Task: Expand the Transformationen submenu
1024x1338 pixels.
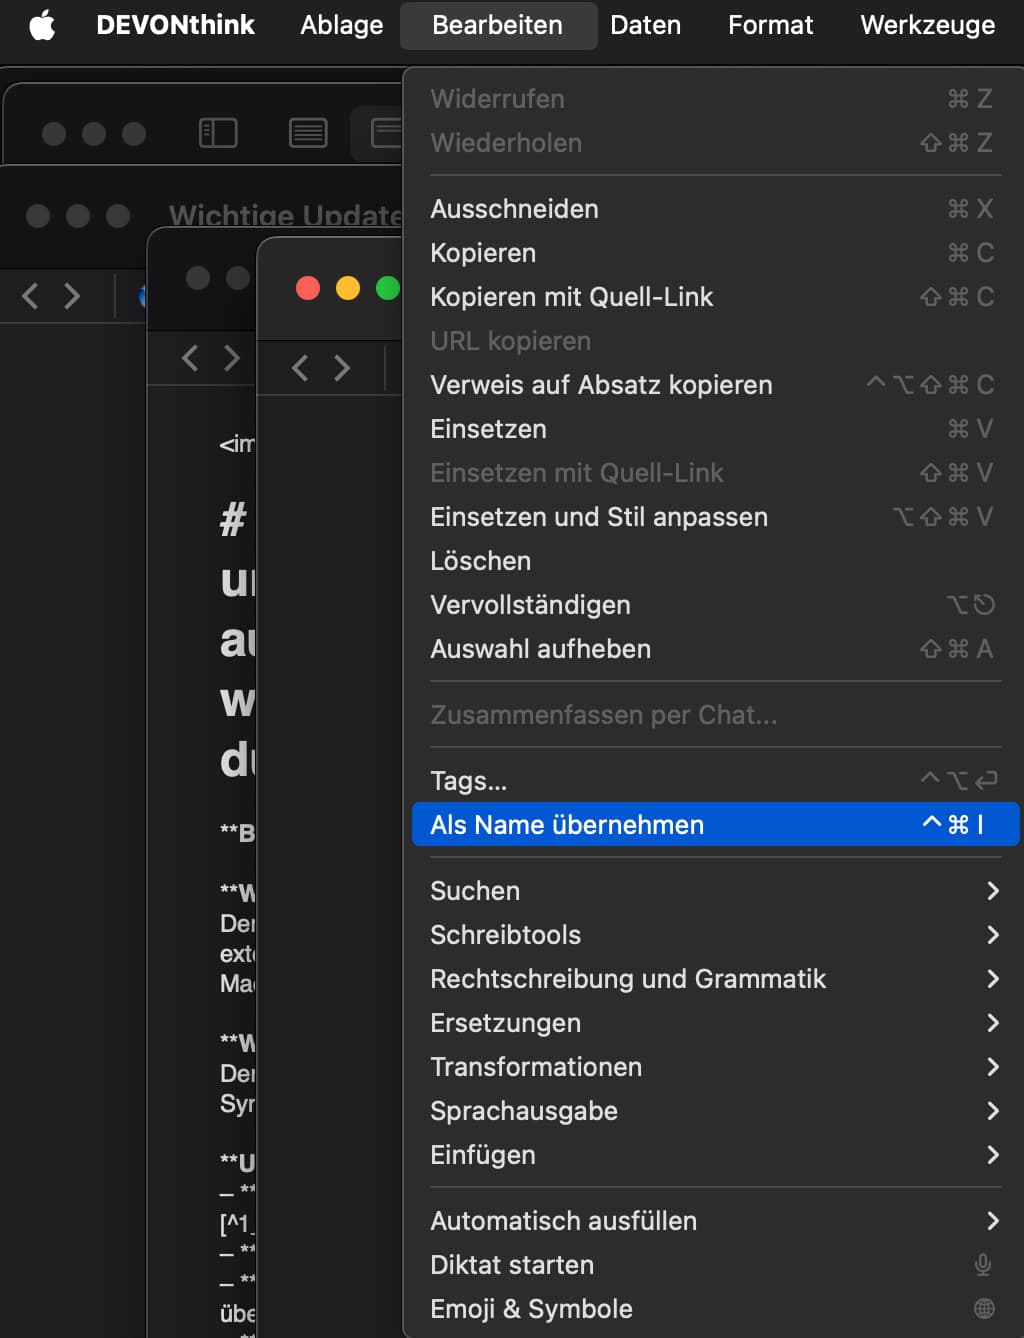Action: 536,1067
